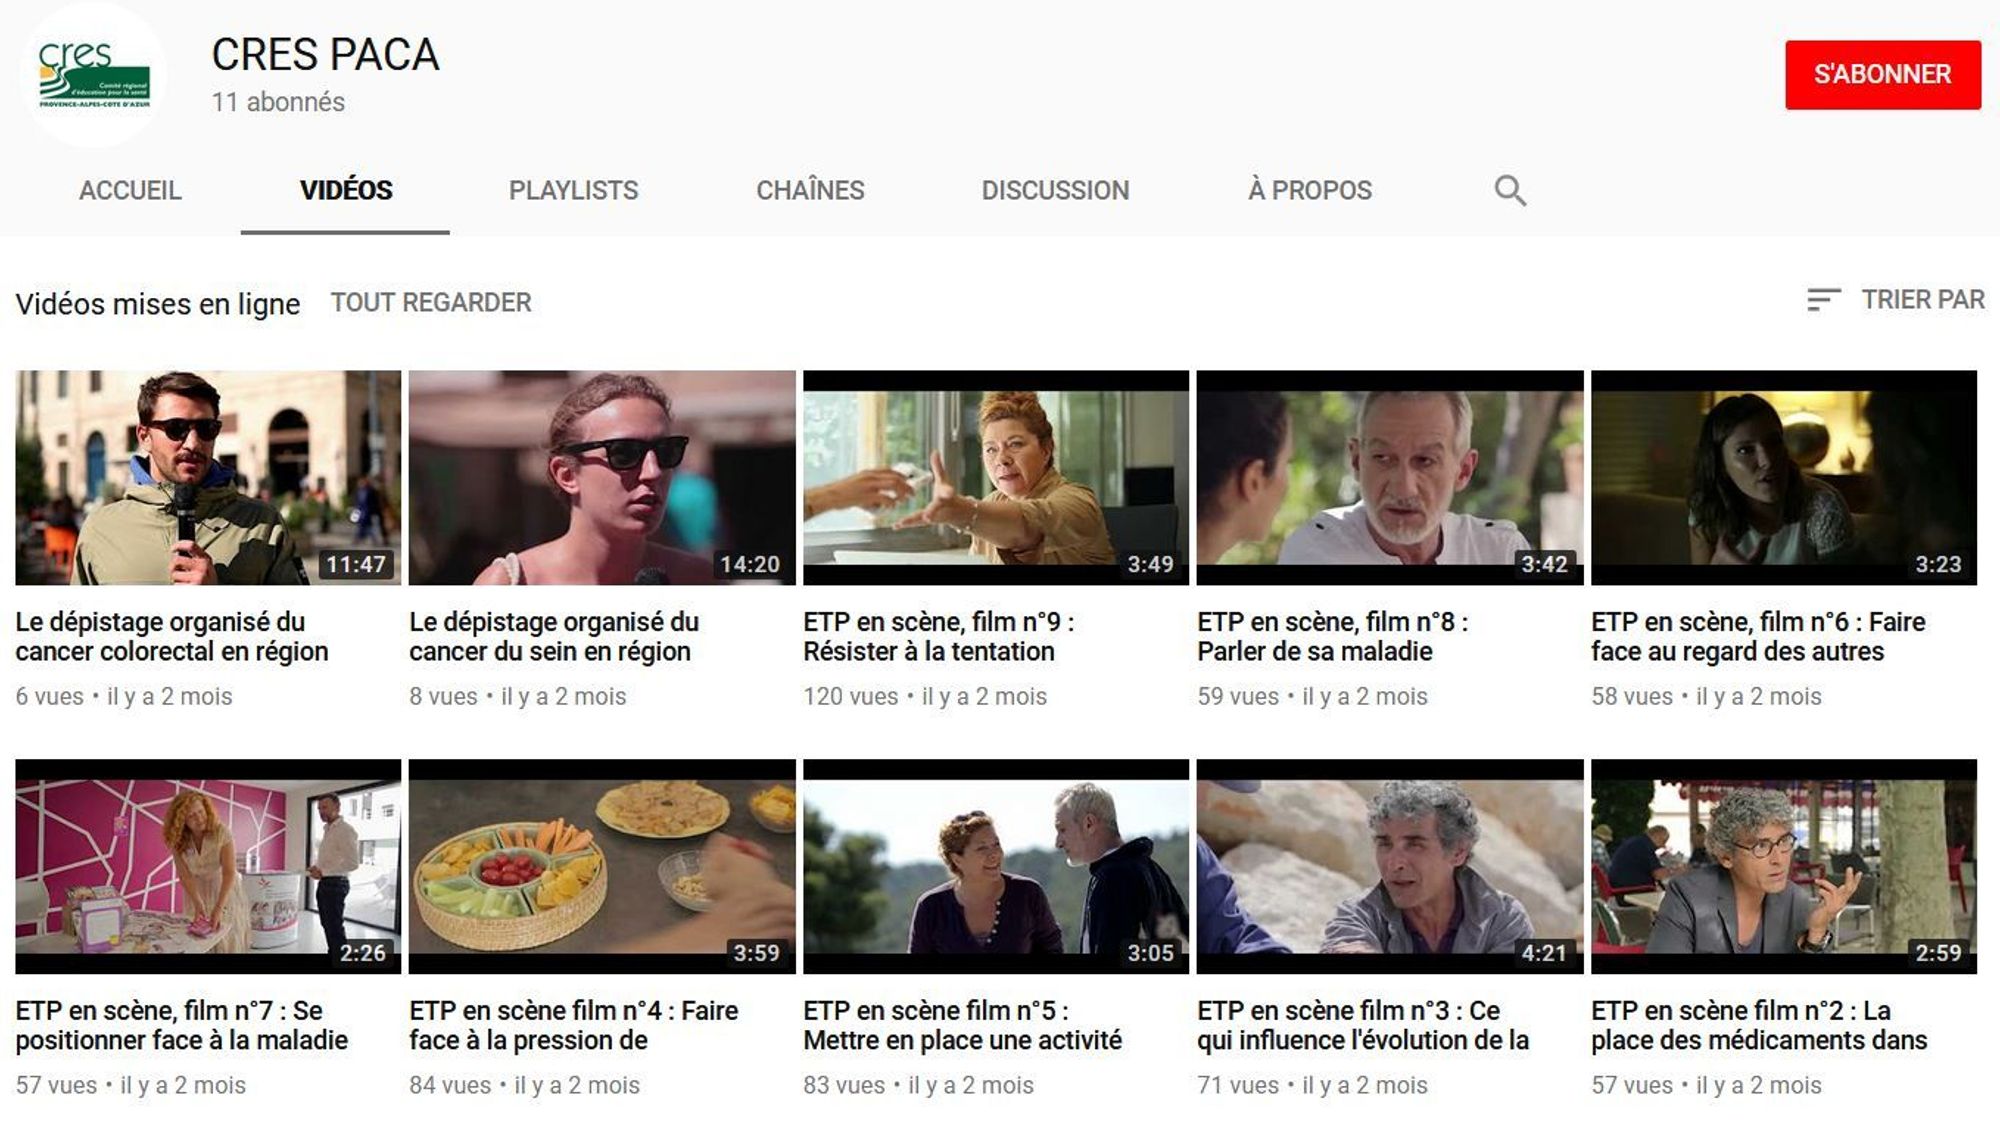This screenshot has width=2000, height=1134.
Task: Switch to the VIDÉOS tab
Action: (345, 189)
